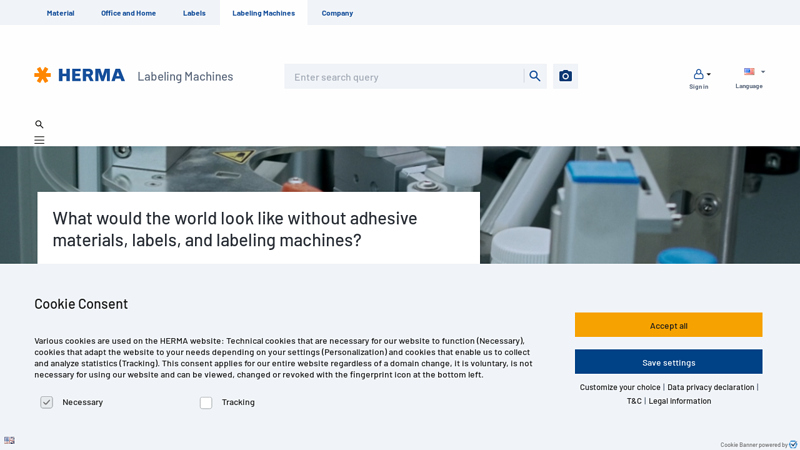The height and width of the screenshot is (450, 800).
Task: Select the Labels tab
Action: (194, 13)
